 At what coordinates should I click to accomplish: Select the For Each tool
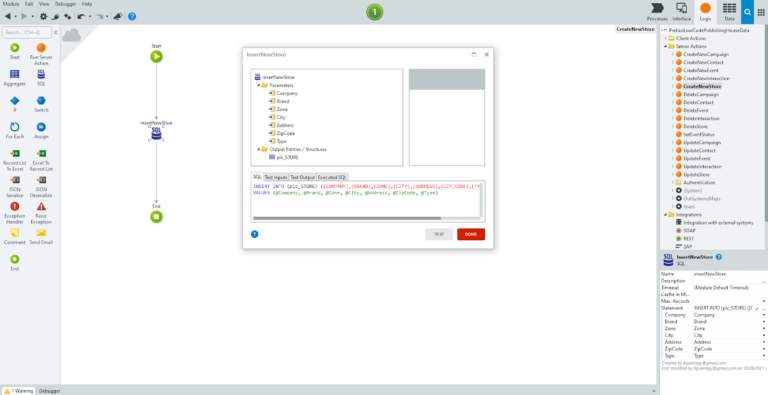pos(15,130)
